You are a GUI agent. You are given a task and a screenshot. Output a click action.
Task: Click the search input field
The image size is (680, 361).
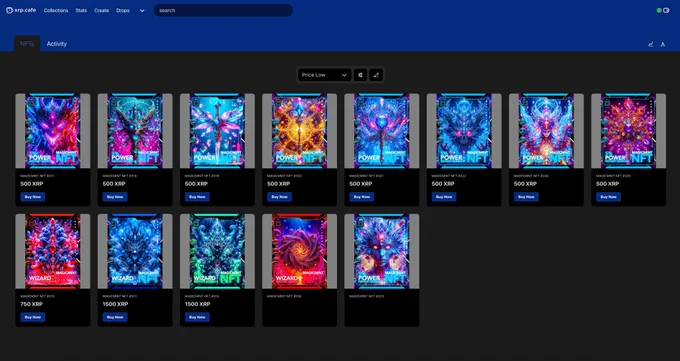(x=223, y=10)
